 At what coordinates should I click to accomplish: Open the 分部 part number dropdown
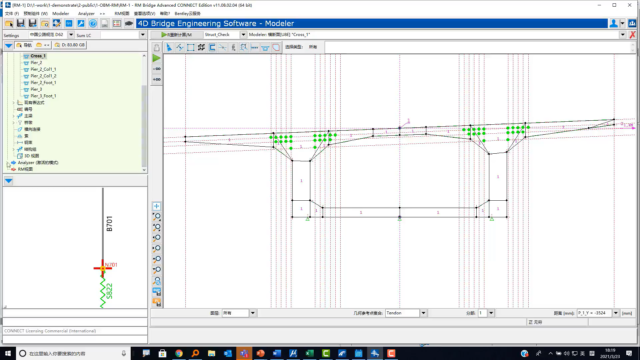[x=491, y=313]
